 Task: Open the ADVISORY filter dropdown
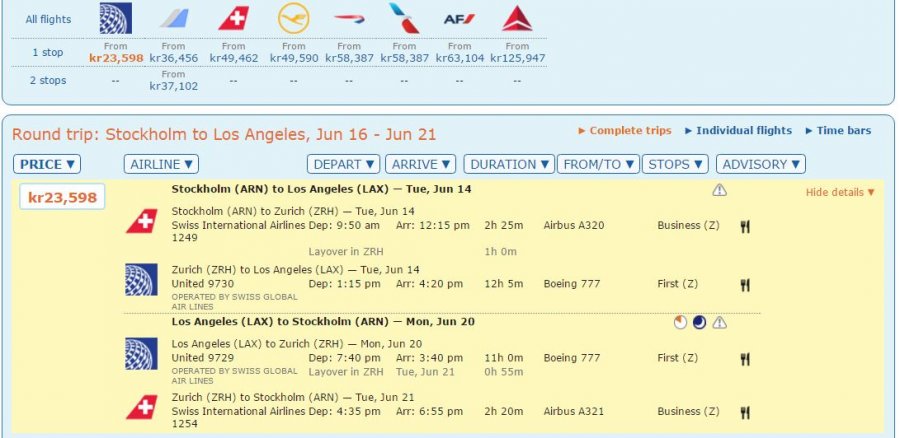pyautogui.click(x=760, y=164)
